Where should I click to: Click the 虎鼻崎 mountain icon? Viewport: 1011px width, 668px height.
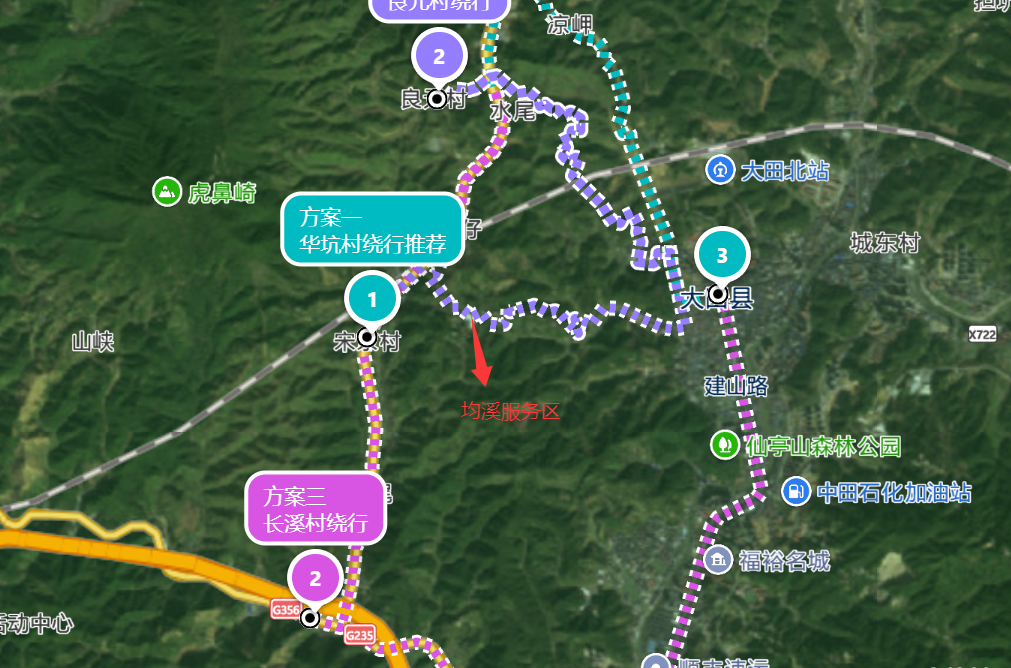(166, 192)
